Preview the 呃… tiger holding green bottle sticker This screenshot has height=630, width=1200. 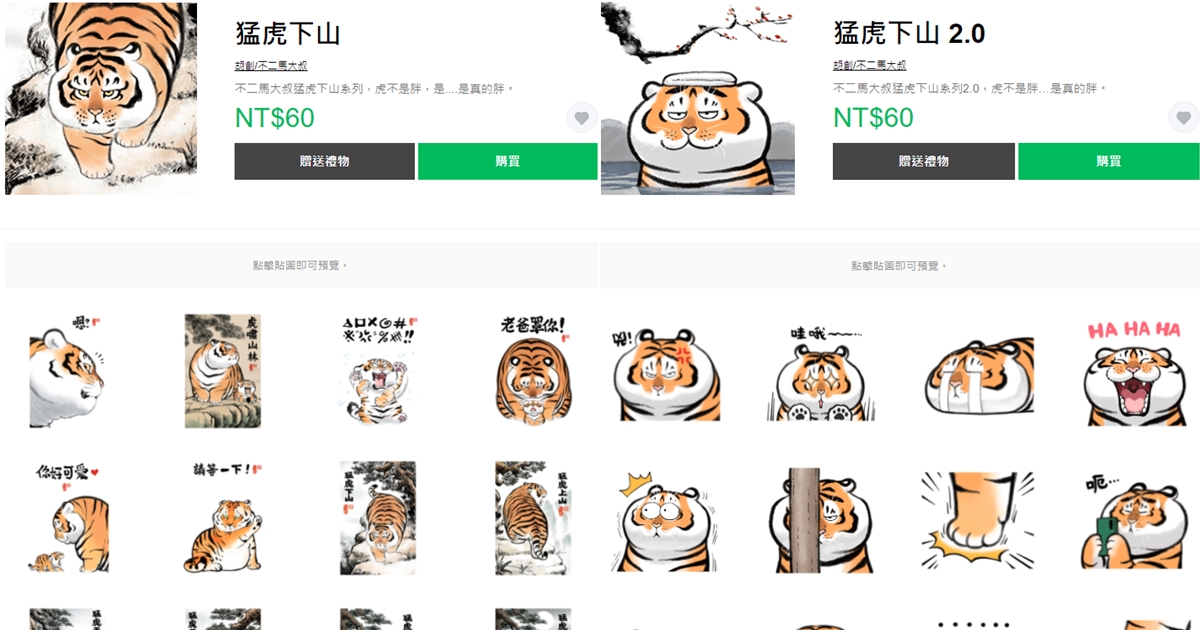pos(1133,518)
